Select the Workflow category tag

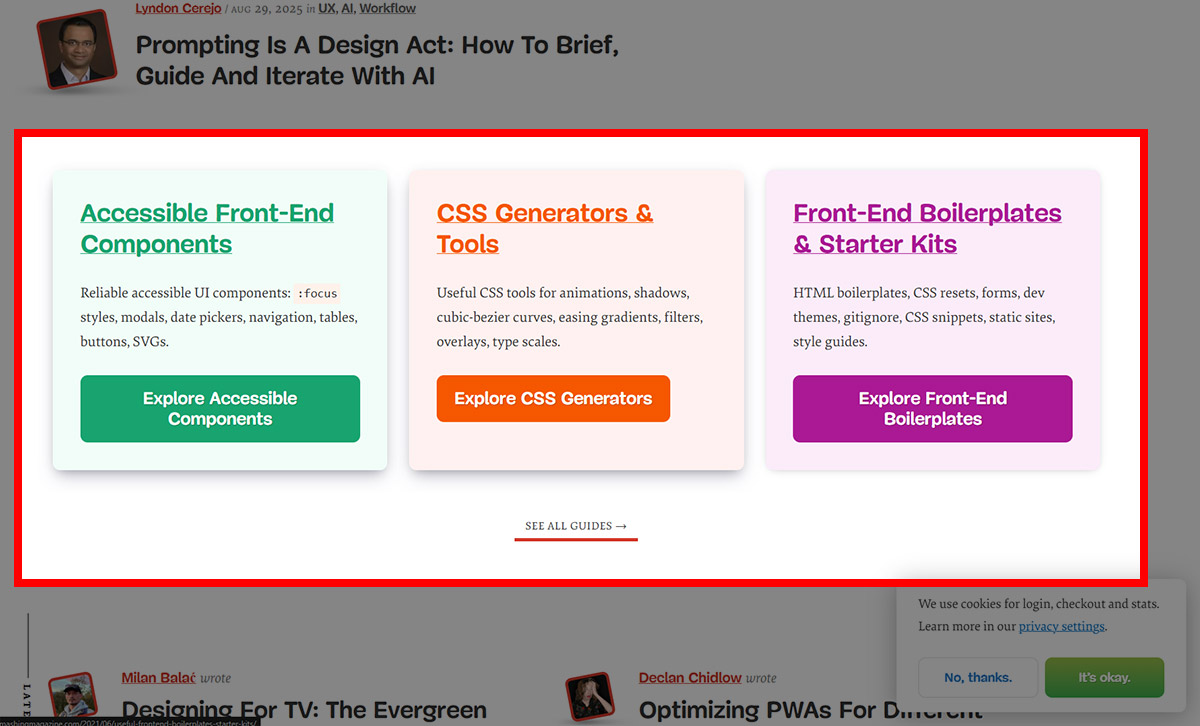(388, 8)
